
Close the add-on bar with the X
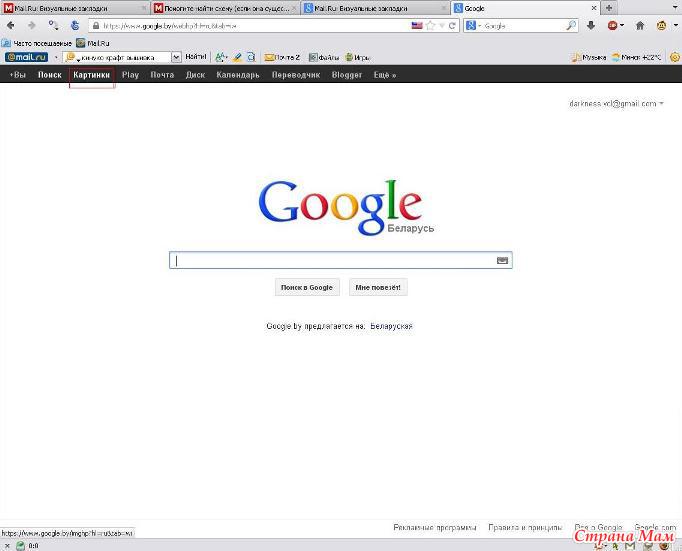pos(7,546)
